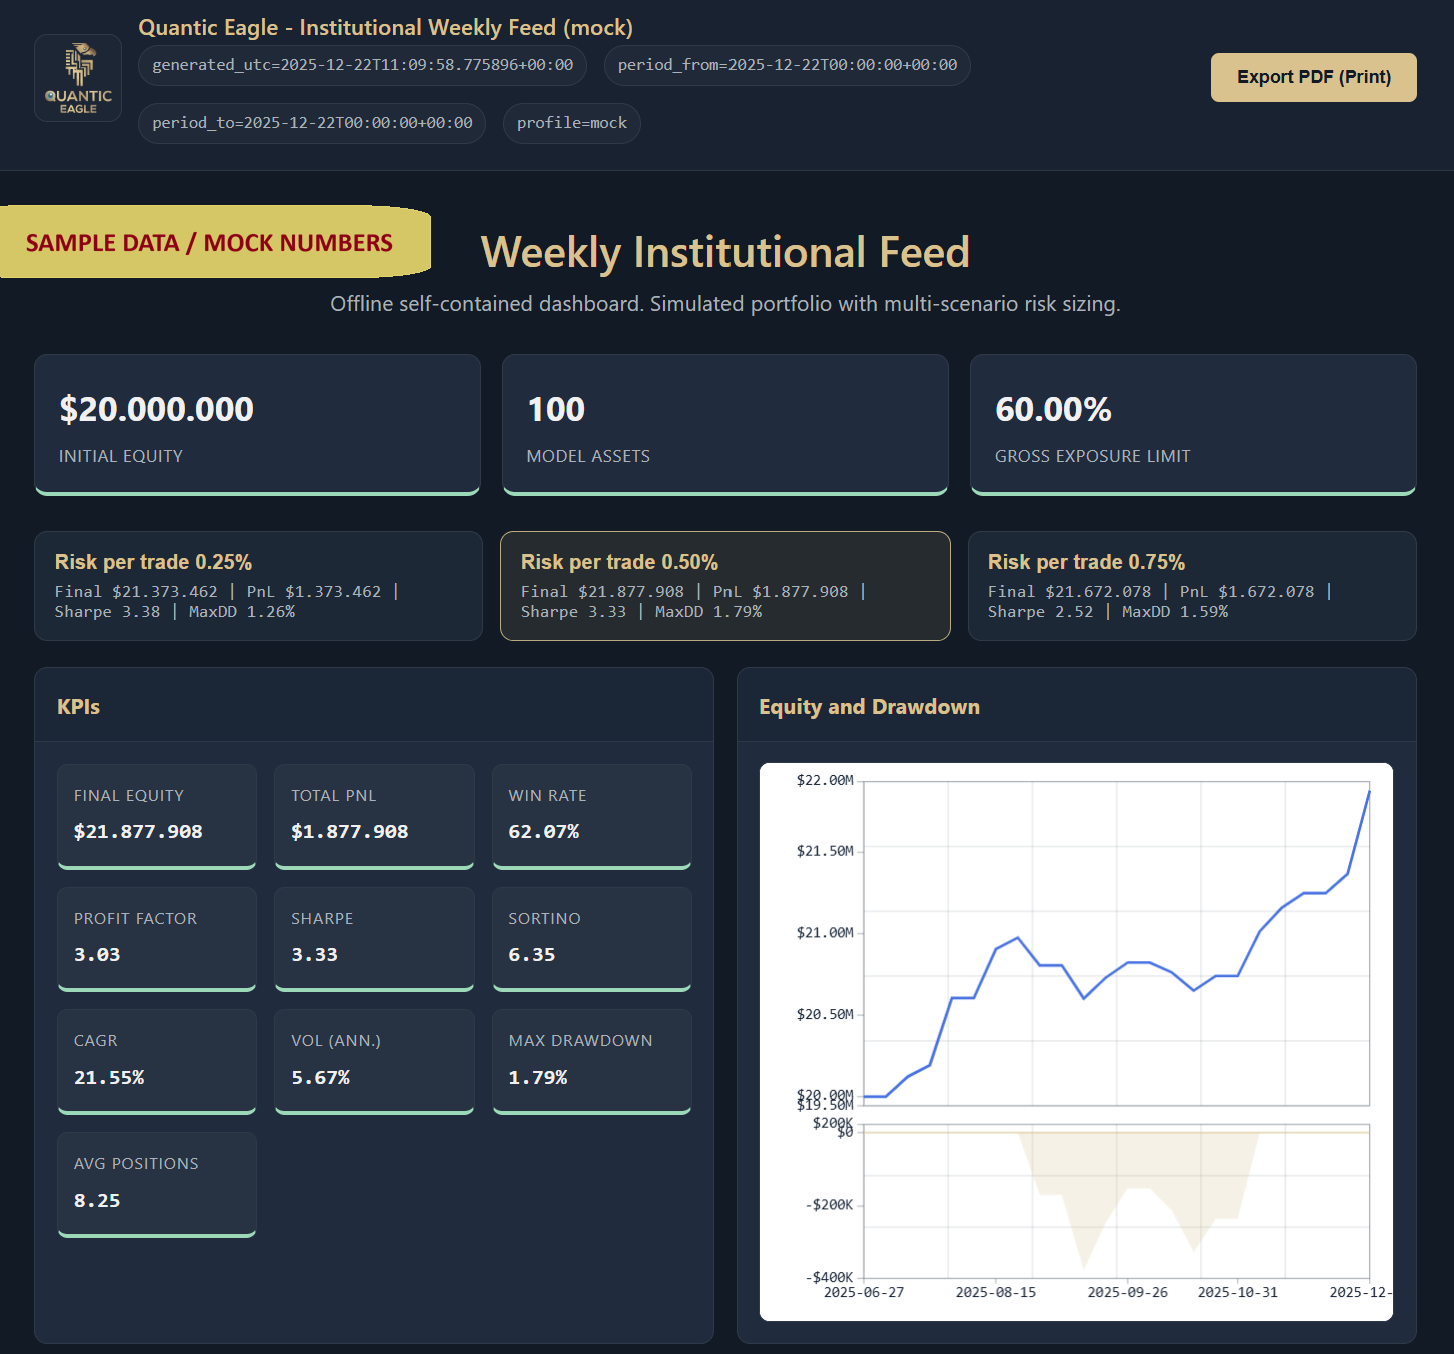Click the period_to metadata pill
1454x1354 pixels.
pyautogui.click(x=311, y=123)
